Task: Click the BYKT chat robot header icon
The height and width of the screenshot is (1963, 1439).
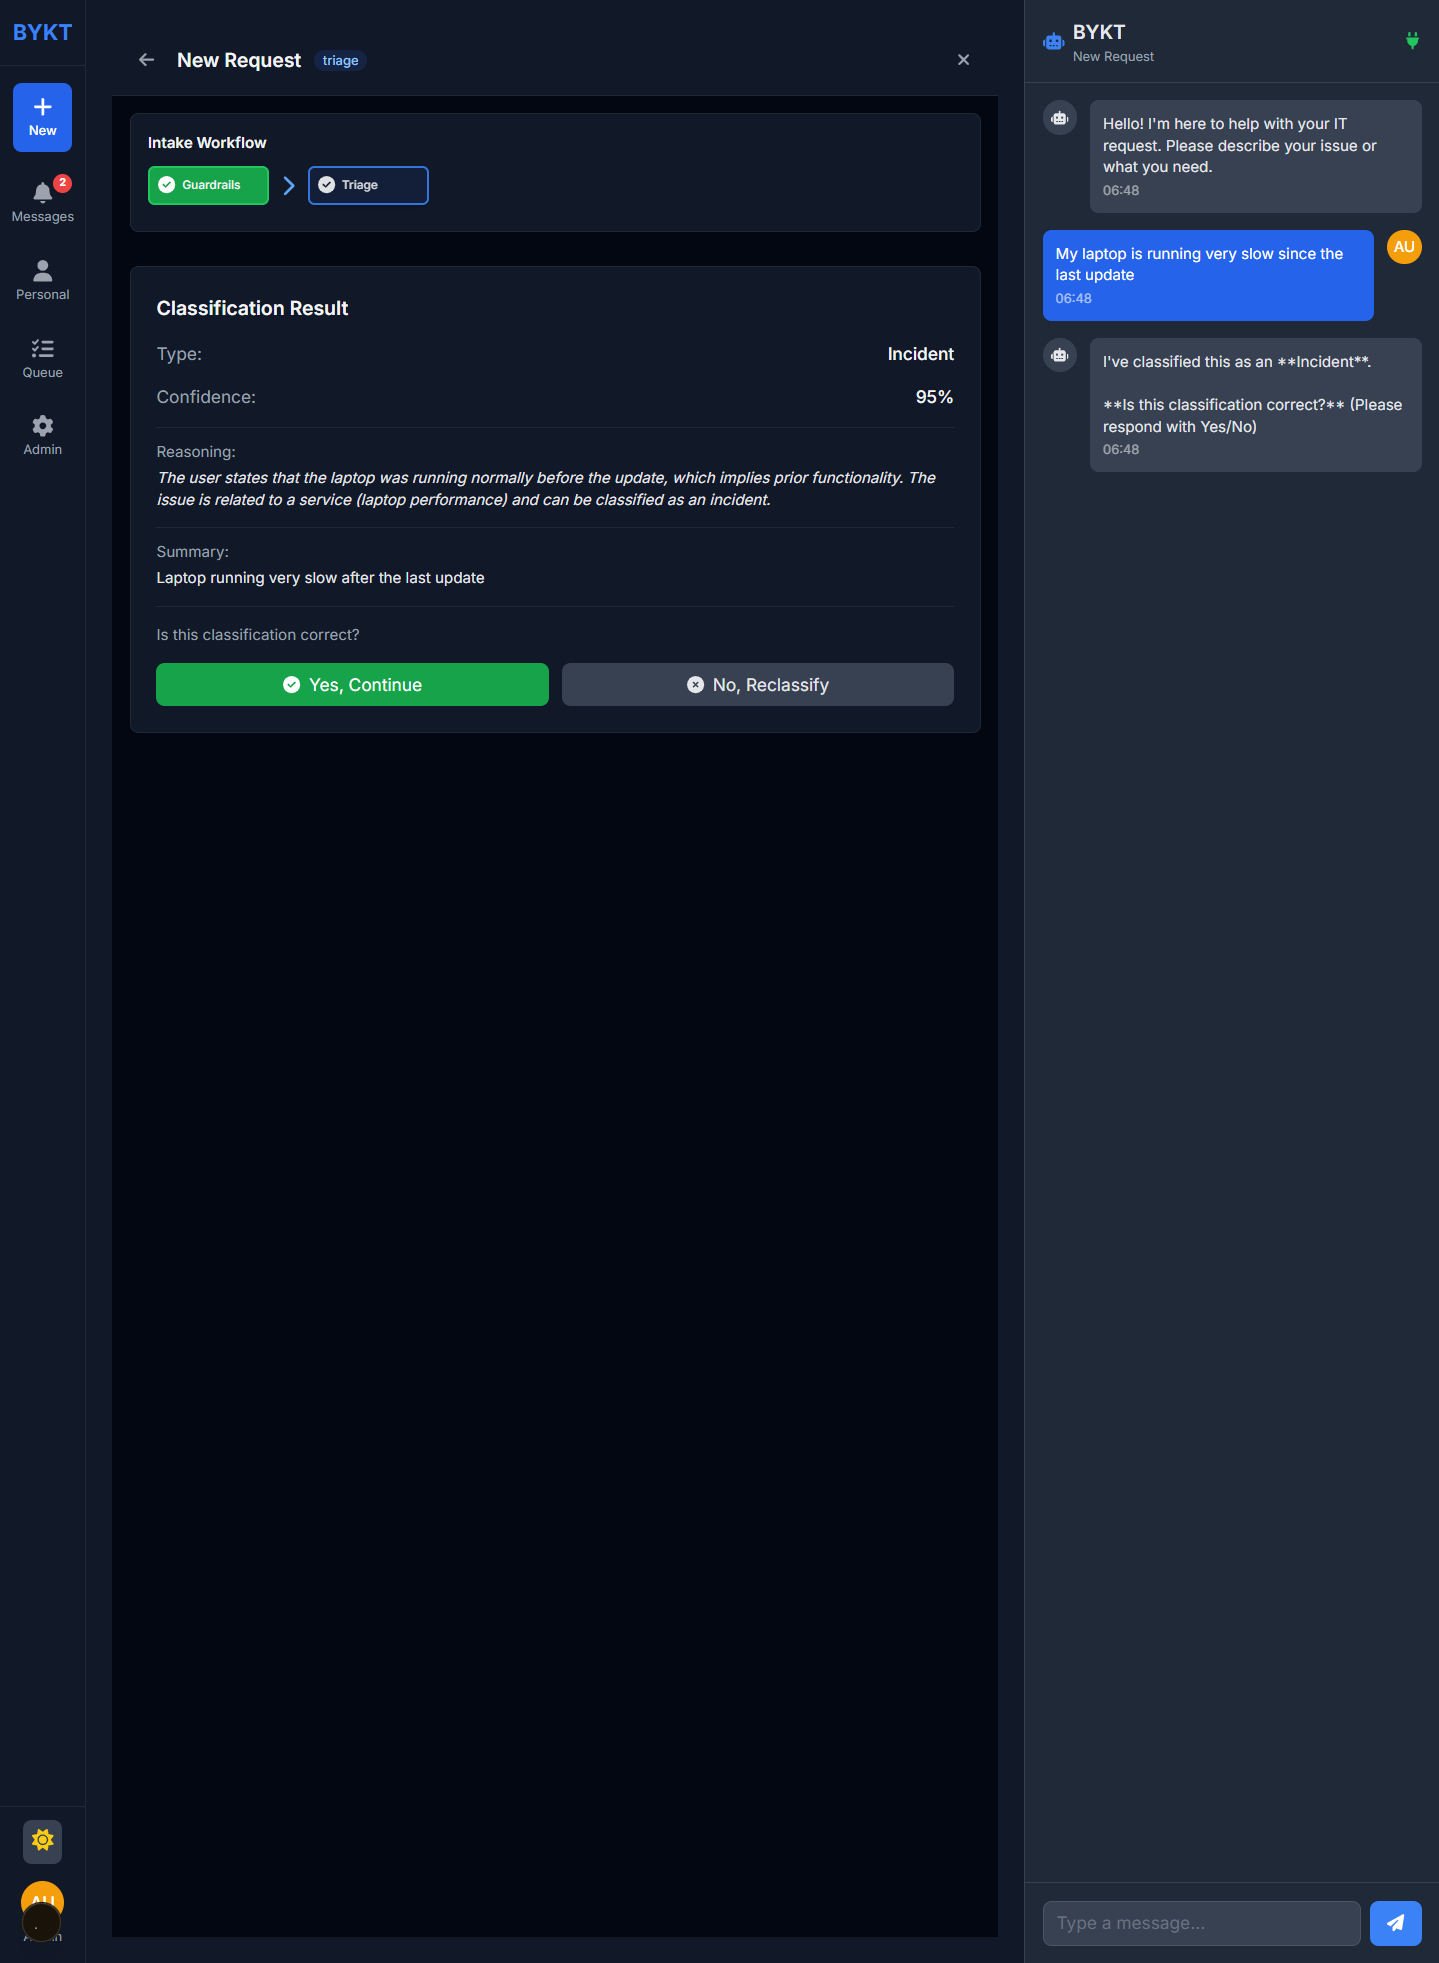Action: (1054, 42)
